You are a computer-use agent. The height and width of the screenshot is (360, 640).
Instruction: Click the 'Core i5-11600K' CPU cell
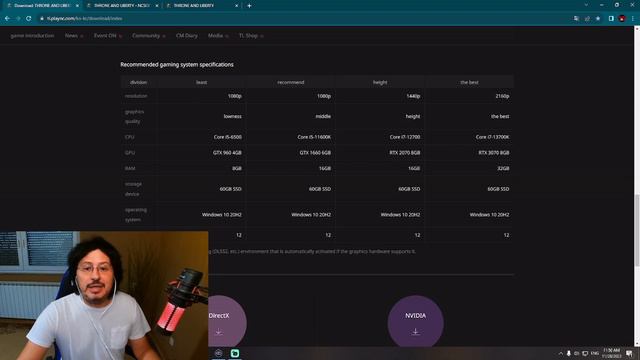point(314,137)
